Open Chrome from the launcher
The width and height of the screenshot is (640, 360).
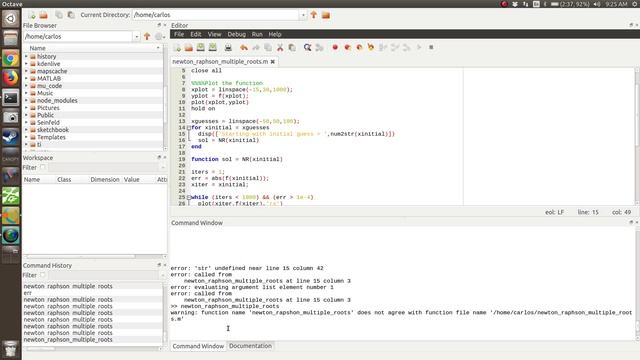(11, 58)
